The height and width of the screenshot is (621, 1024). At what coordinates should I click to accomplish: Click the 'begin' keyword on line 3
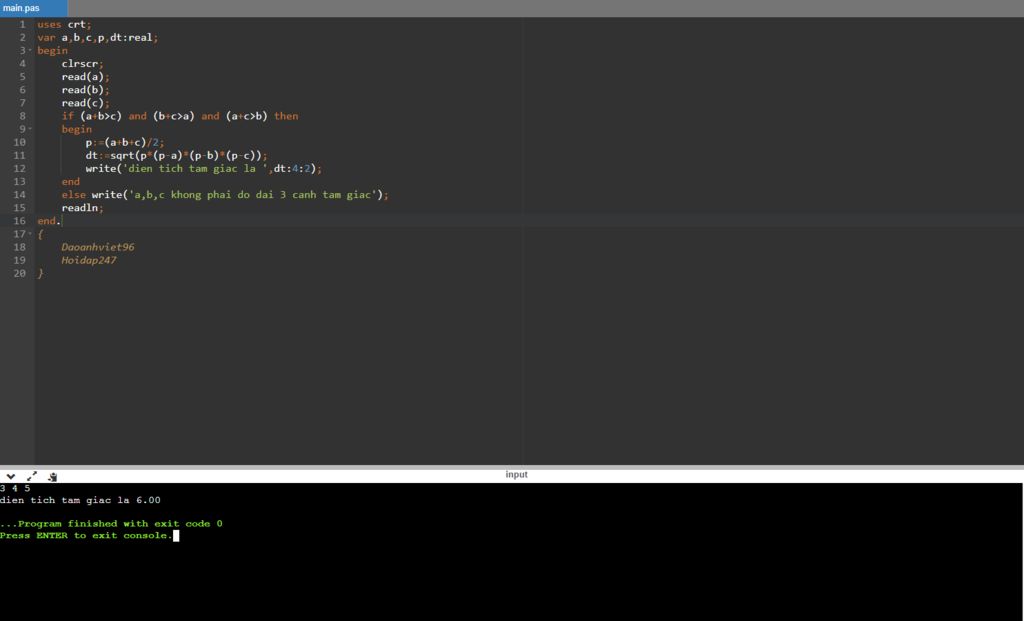pyautogui.click(x=52, y=50)
